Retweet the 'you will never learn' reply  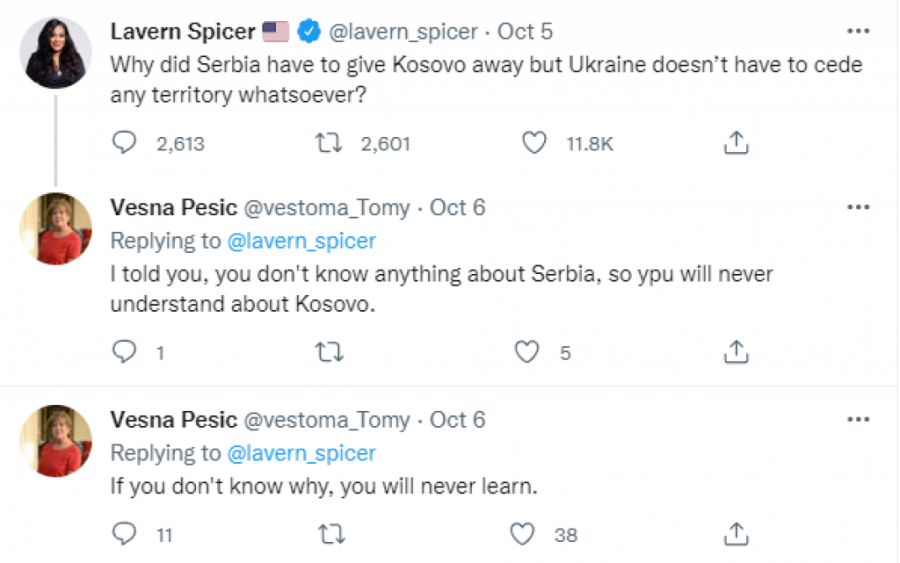point(327,534)
